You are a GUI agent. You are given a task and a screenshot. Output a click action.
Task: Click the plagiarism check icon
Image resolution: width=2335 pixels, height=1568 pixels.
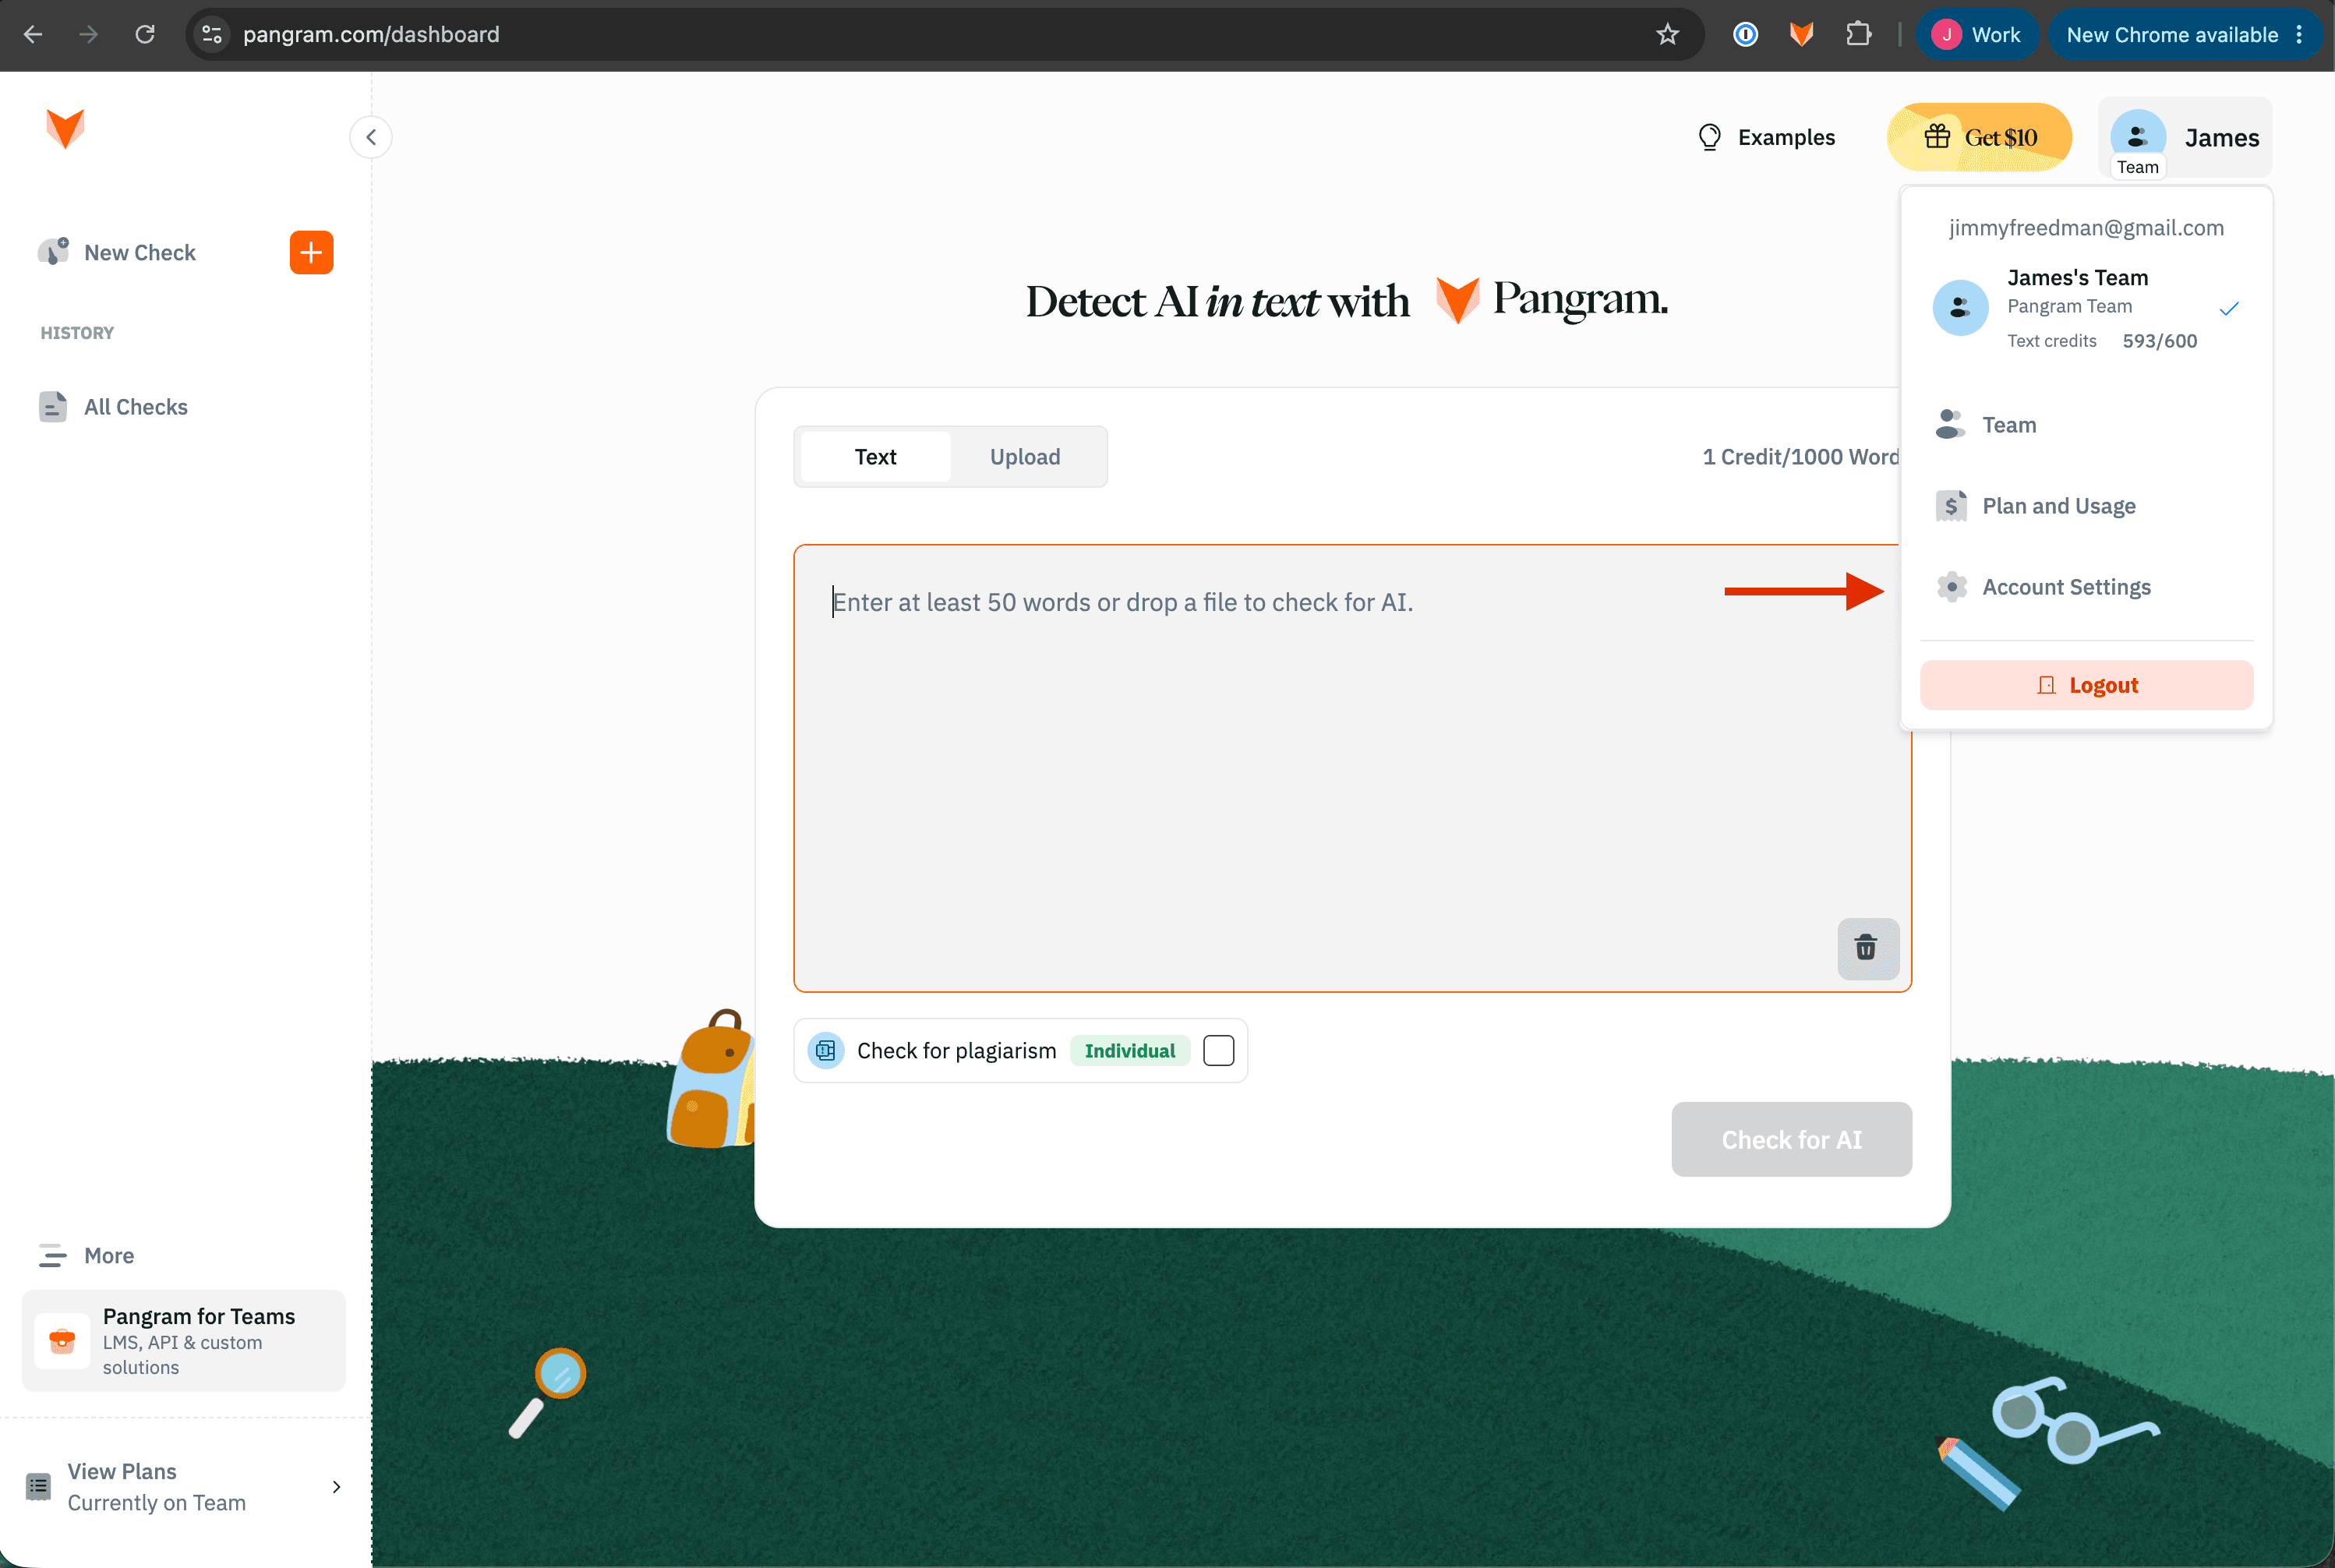point(826,1051)
